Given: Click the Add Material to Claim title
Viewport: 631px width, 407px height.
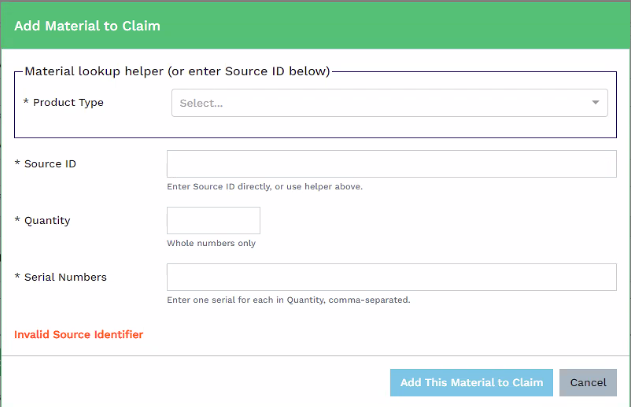Looking at the screenshot, I should tap(87, 25).
